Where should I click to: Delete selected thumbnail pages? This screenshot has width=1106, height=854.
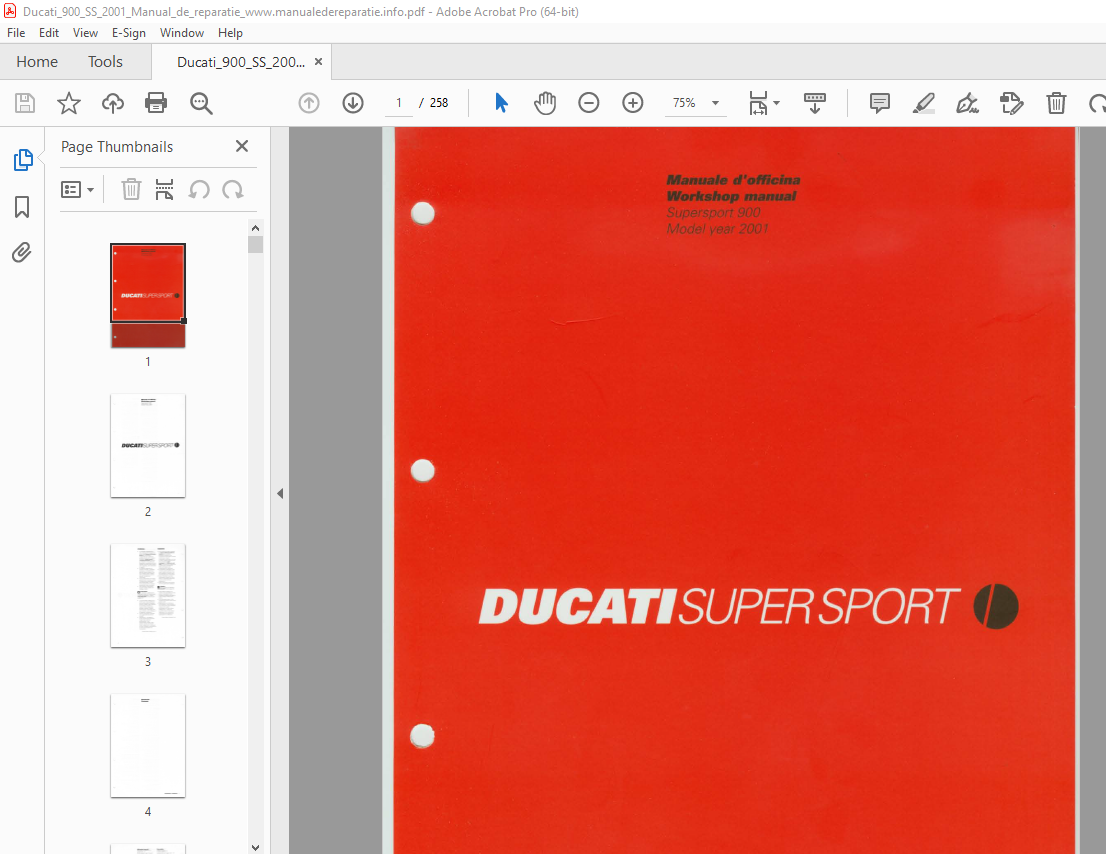pos(131,190)
